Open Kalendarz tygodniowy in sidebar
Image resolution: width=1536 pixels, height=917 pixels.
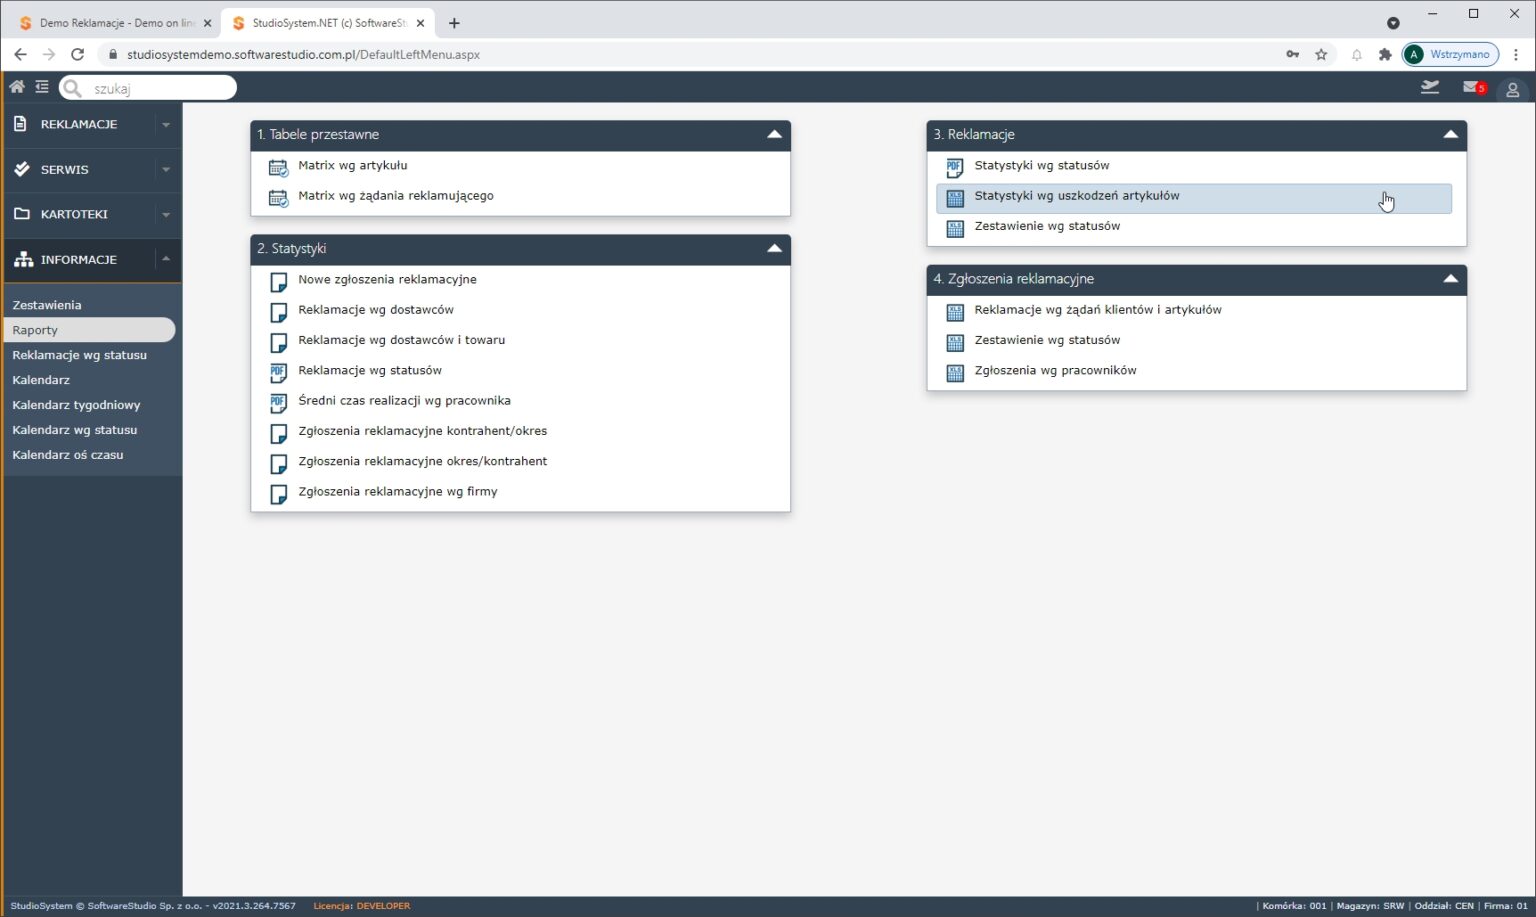(76, 405)
